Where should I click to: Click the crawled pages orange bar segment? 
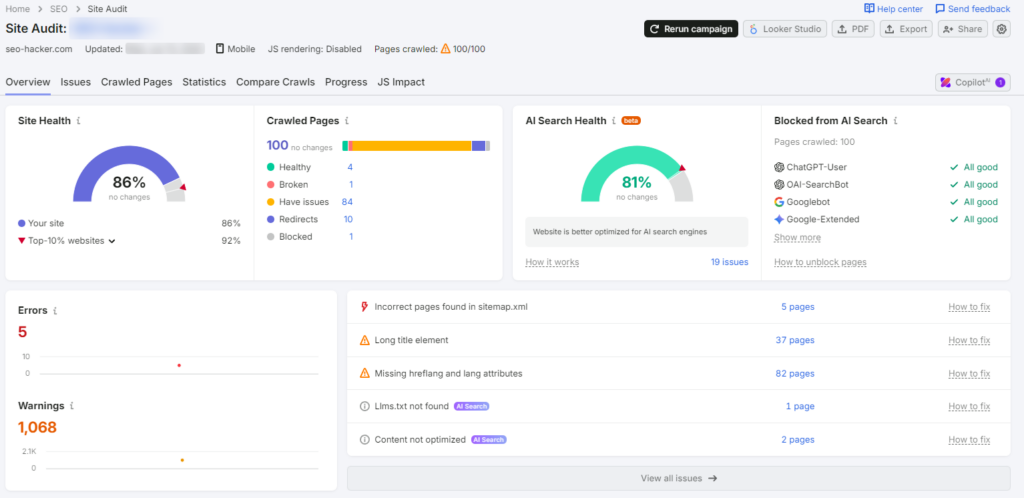pyautogui.click(x=412, y=146)
